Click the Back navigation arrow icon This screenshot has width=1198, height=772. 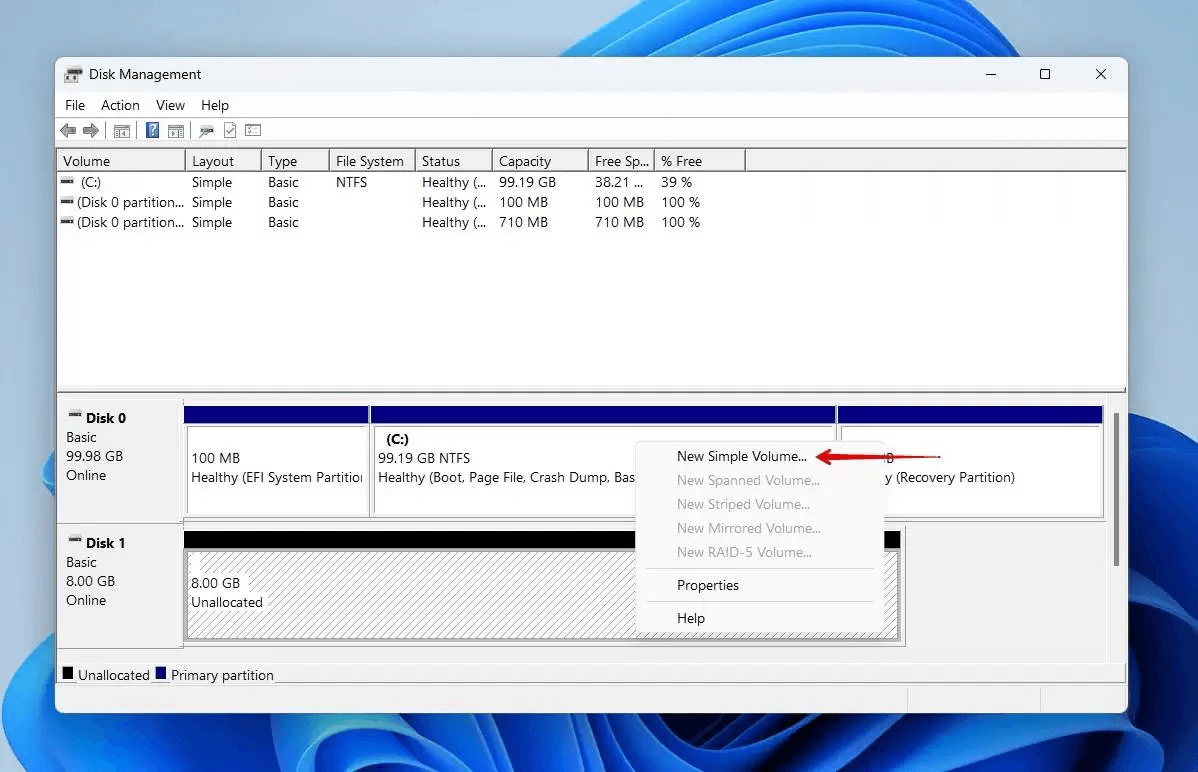tap(67, 130)
